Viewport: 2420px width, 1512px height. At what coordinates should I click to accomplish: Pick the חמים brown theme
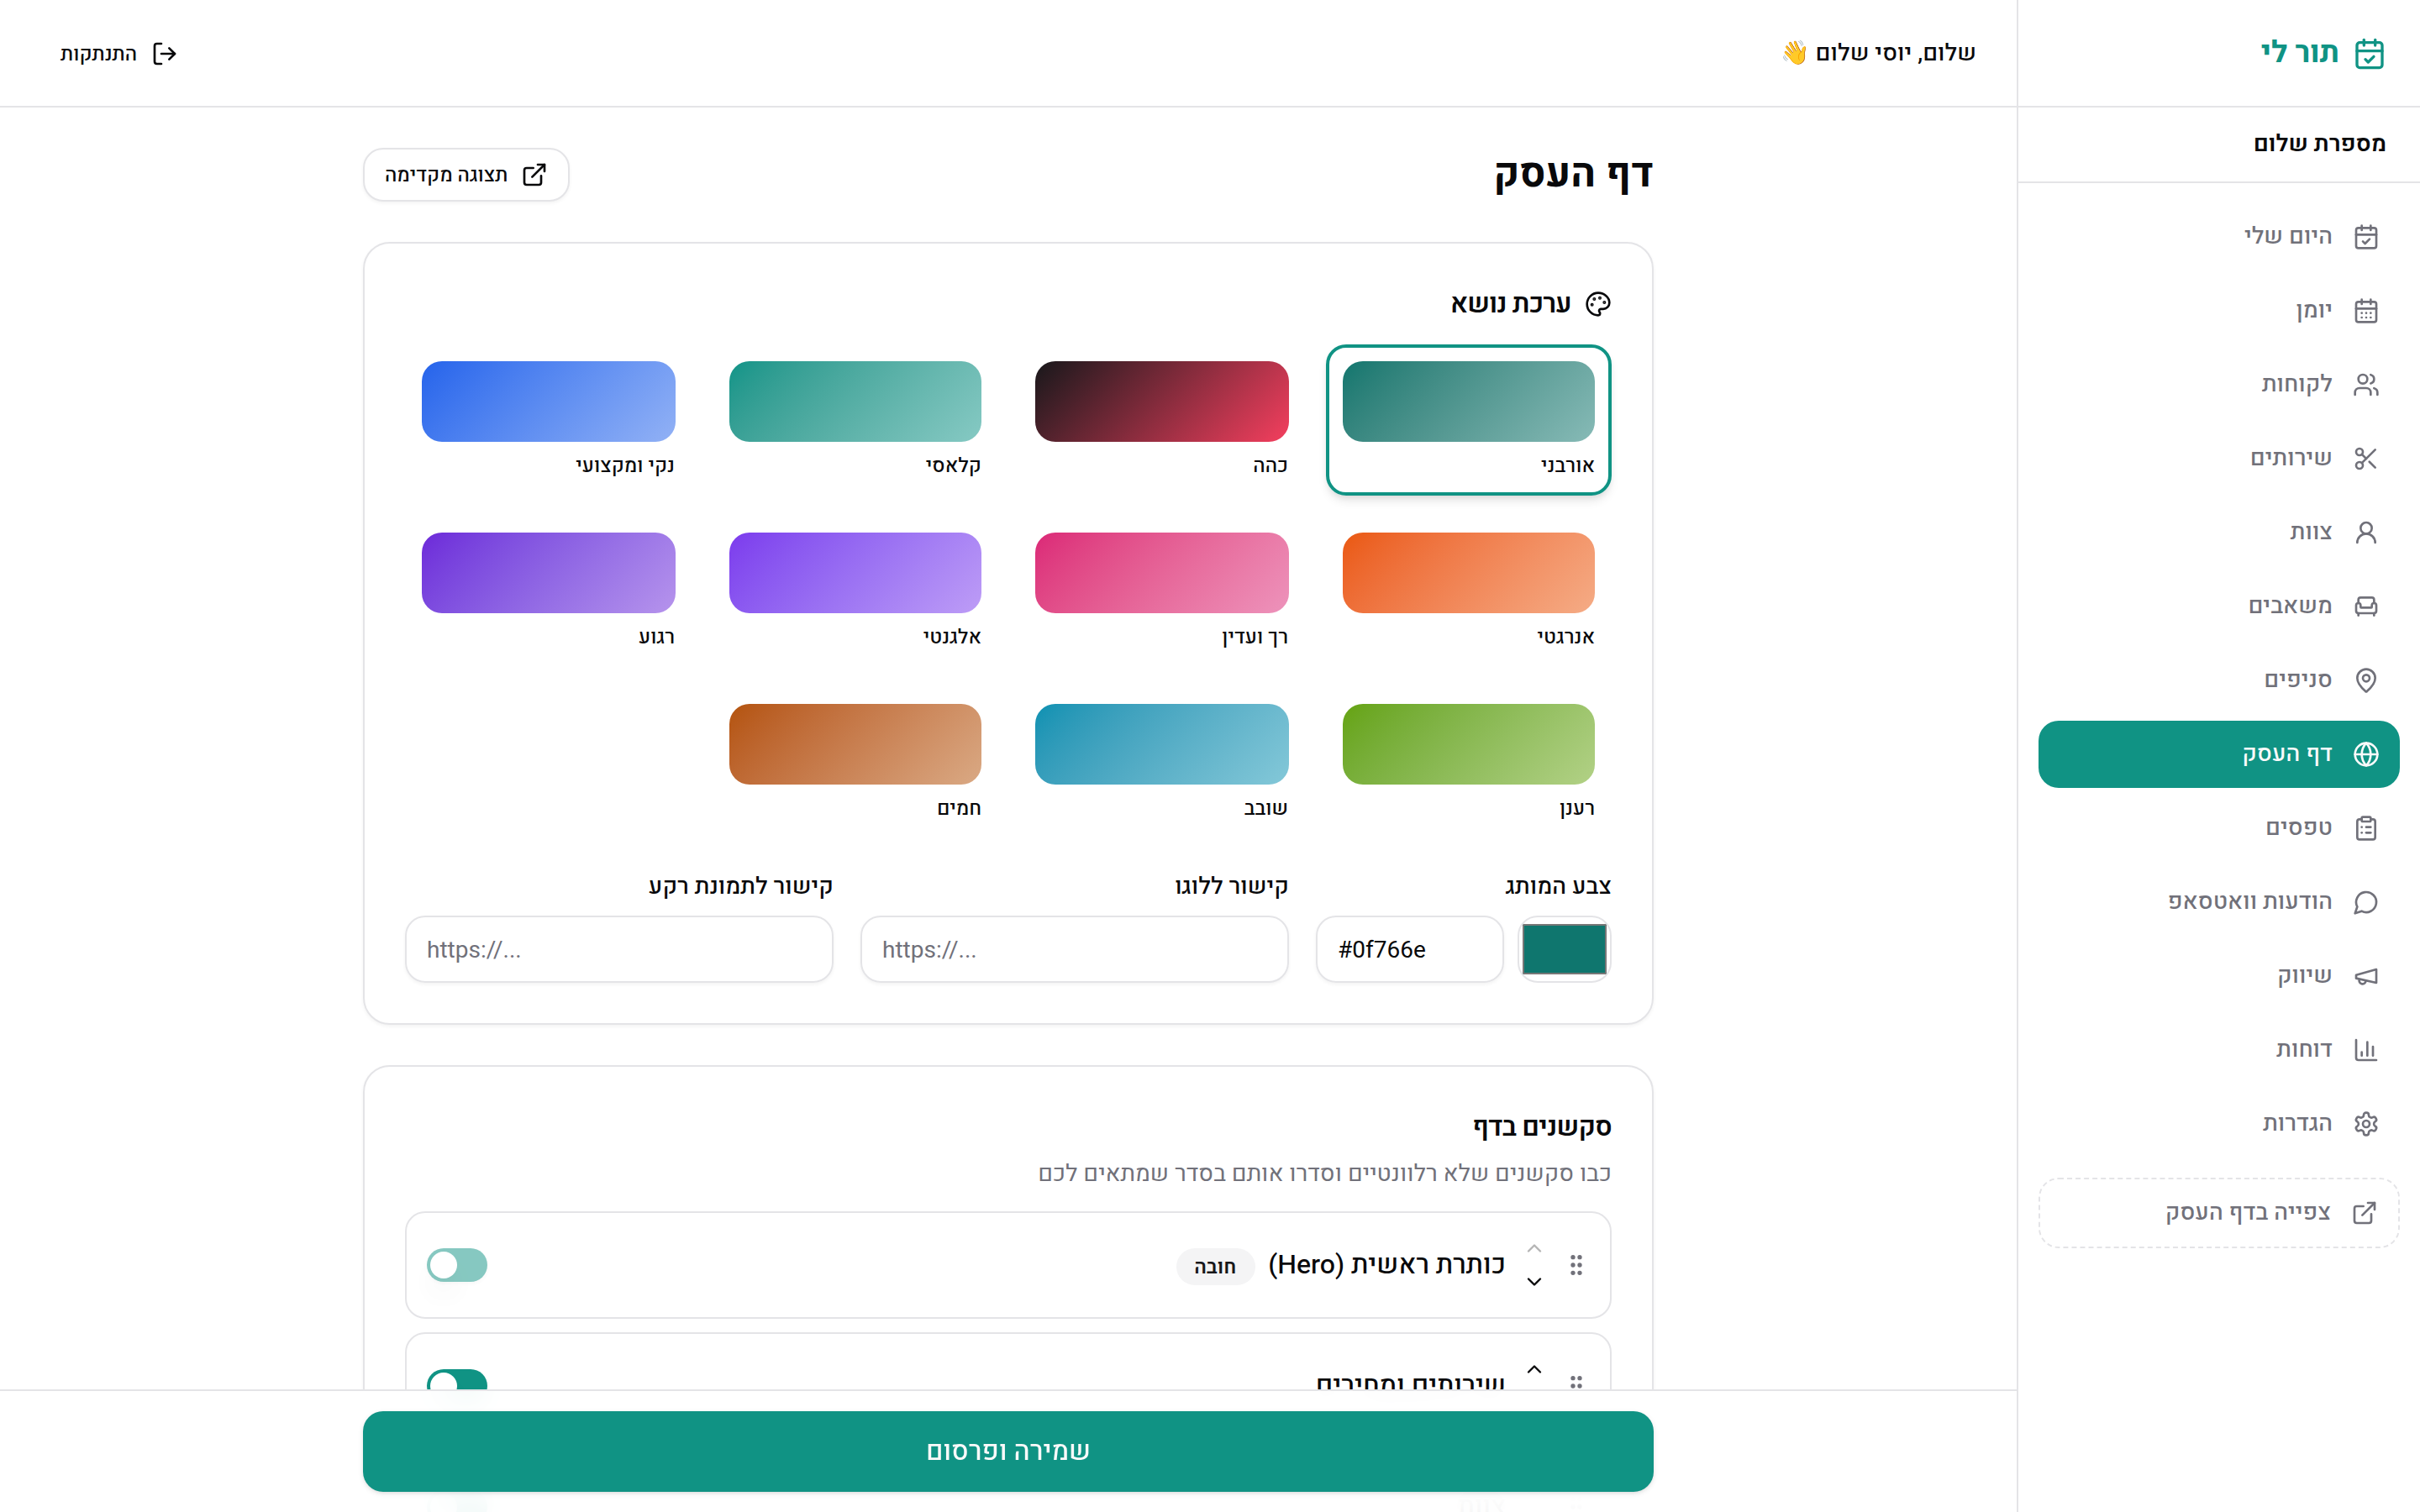[x=855, y=762]
